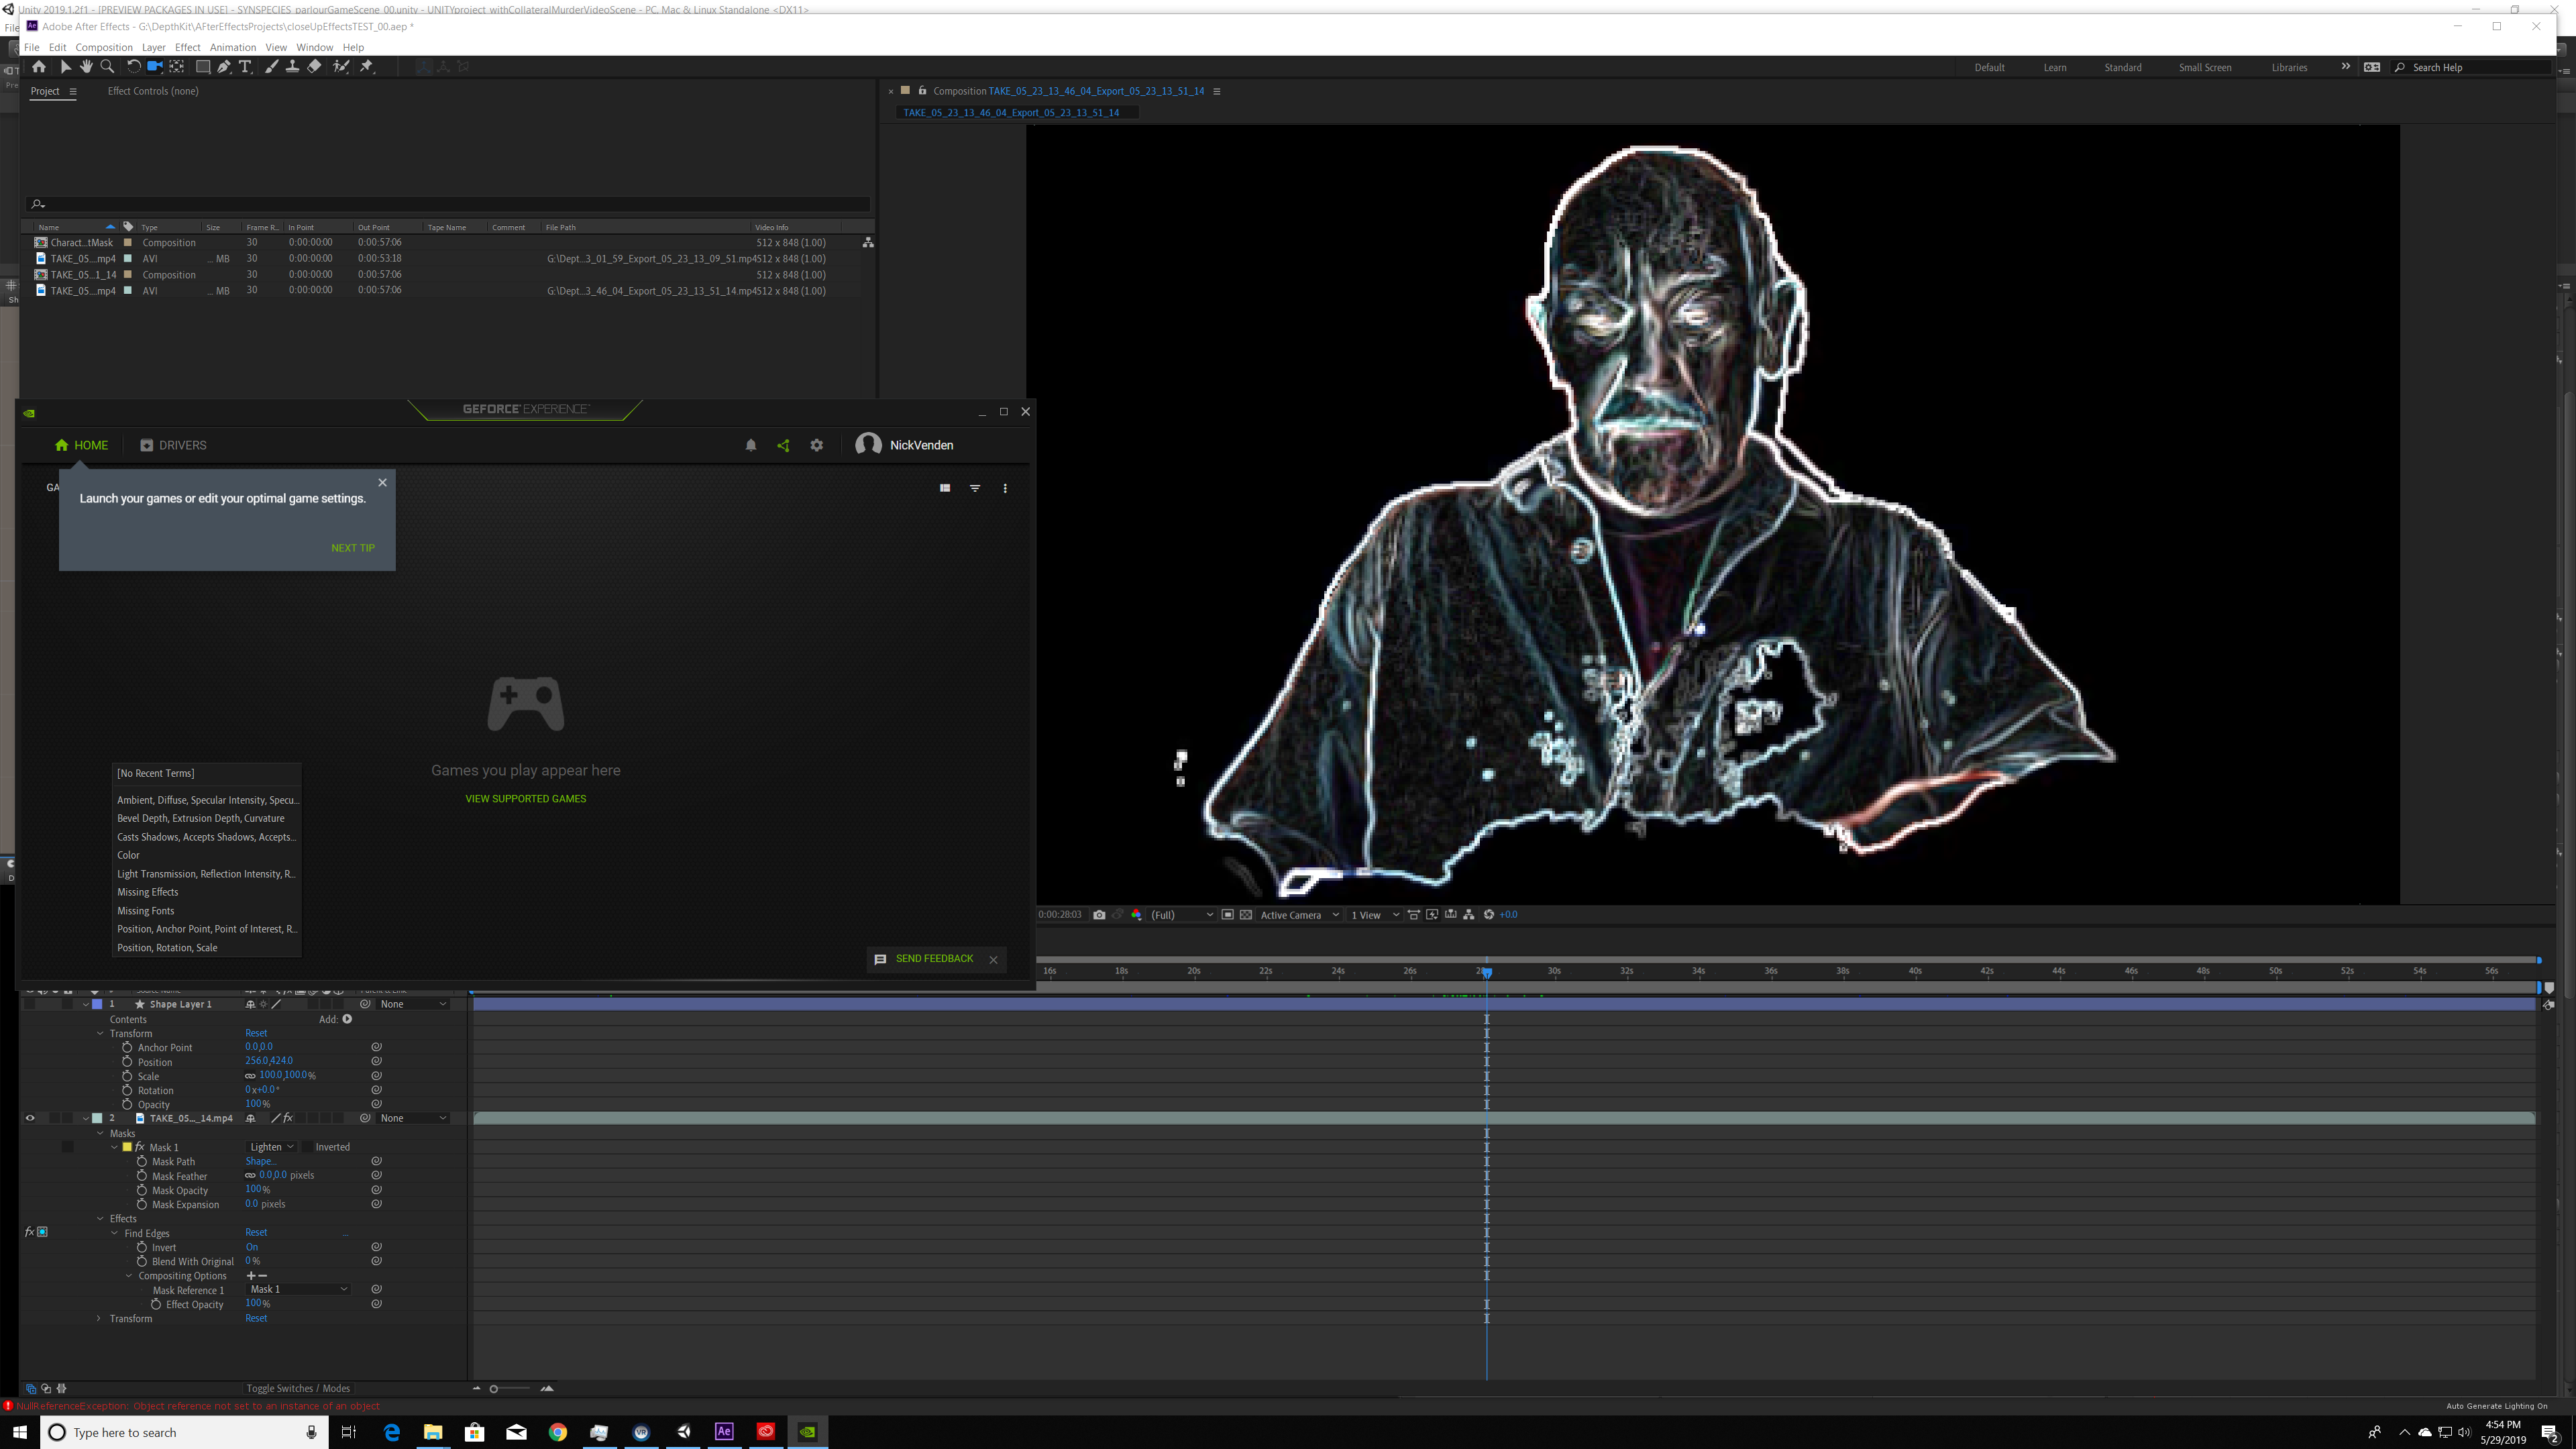The height and width of the screenshot is (1449, 2576).
Task: Select the Hand tool
Action: (86, 67)
